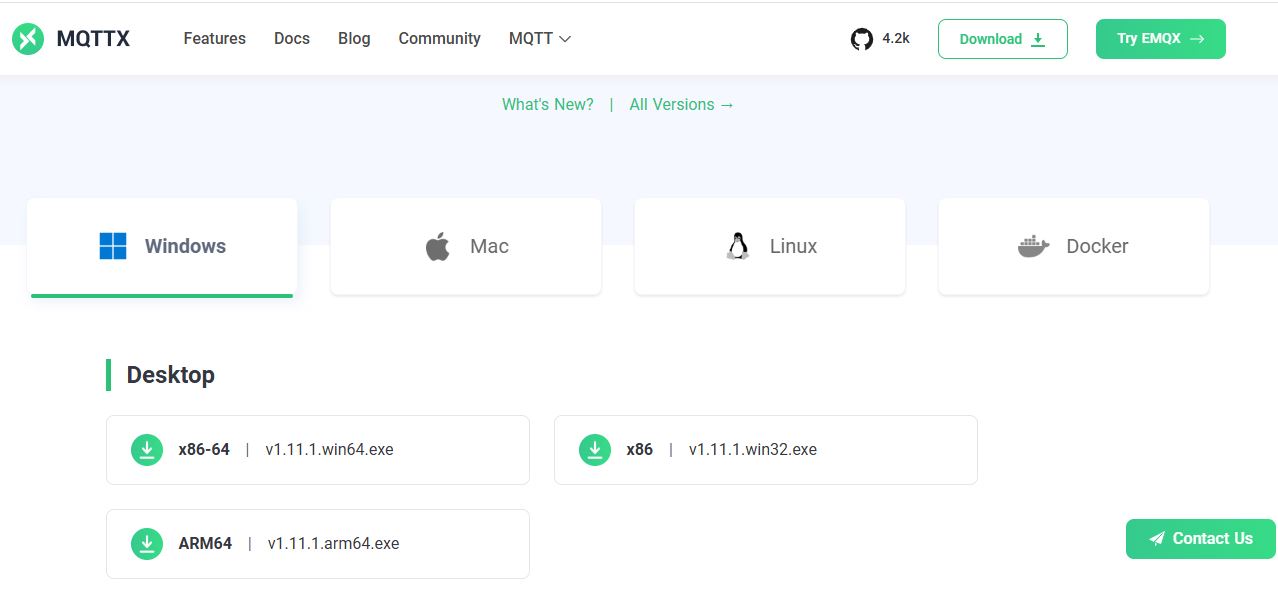Click the Docker whale icon
Image resolution: width=1278 pixels, height=595 pixels.
click(x=1034, y=246)
